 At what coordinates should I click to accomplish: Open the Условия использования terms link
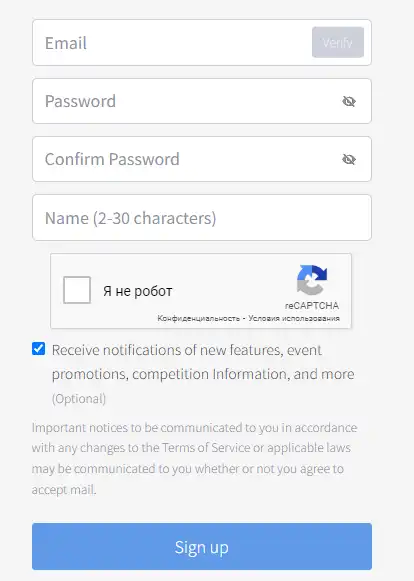(x=294, y=318)
